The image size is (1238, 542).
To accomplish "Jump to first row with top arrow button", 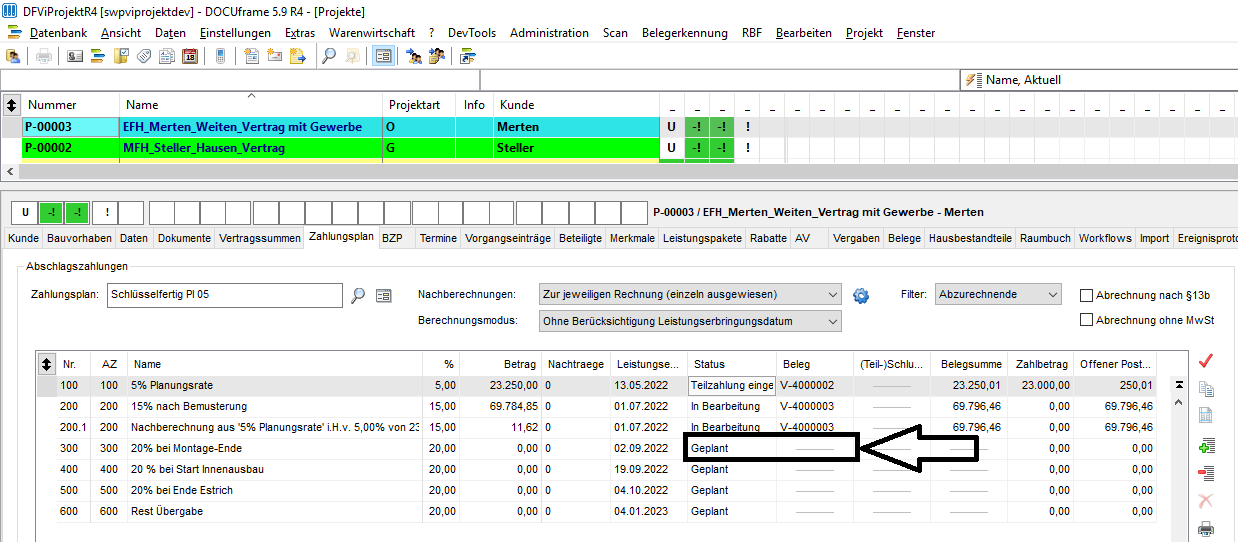I will coord(1179,384).
